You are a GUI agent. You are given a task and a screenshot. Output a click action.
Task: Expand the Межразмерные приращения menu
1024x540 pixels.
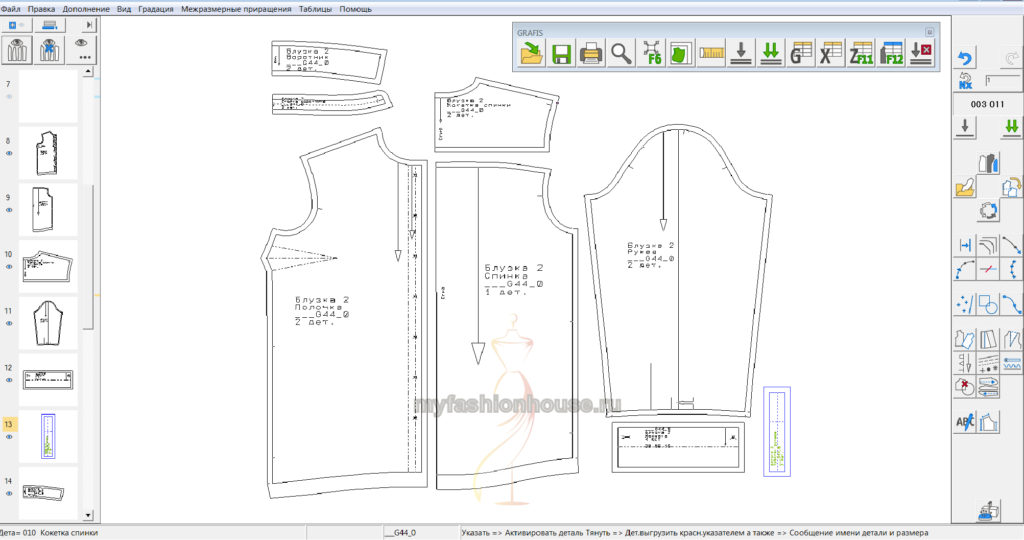click(x=236, y=9)
